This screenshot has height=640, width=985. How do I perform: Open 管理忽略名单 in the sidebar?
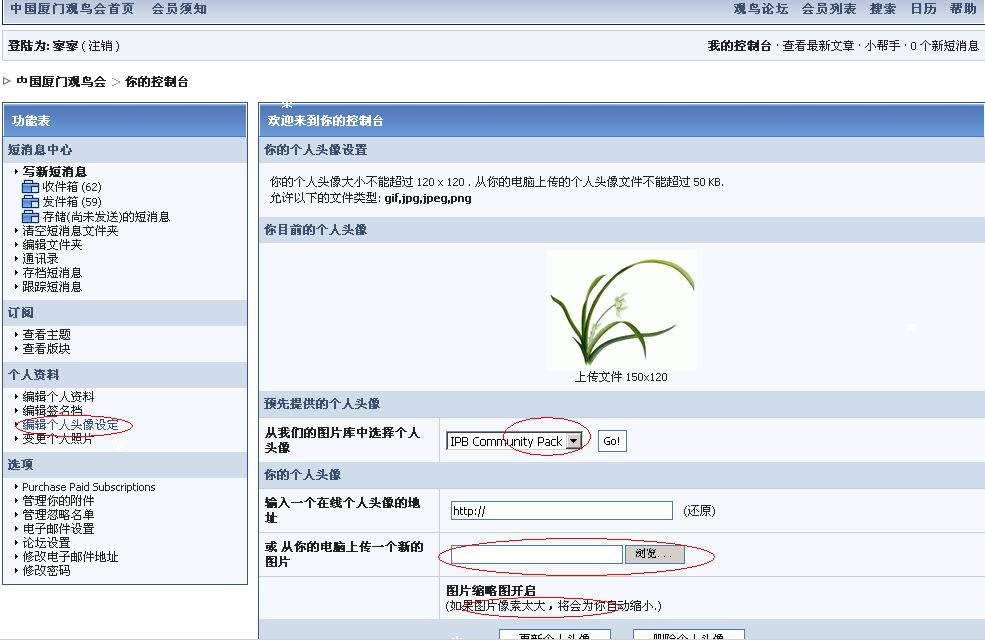click(x=58, y=514)
